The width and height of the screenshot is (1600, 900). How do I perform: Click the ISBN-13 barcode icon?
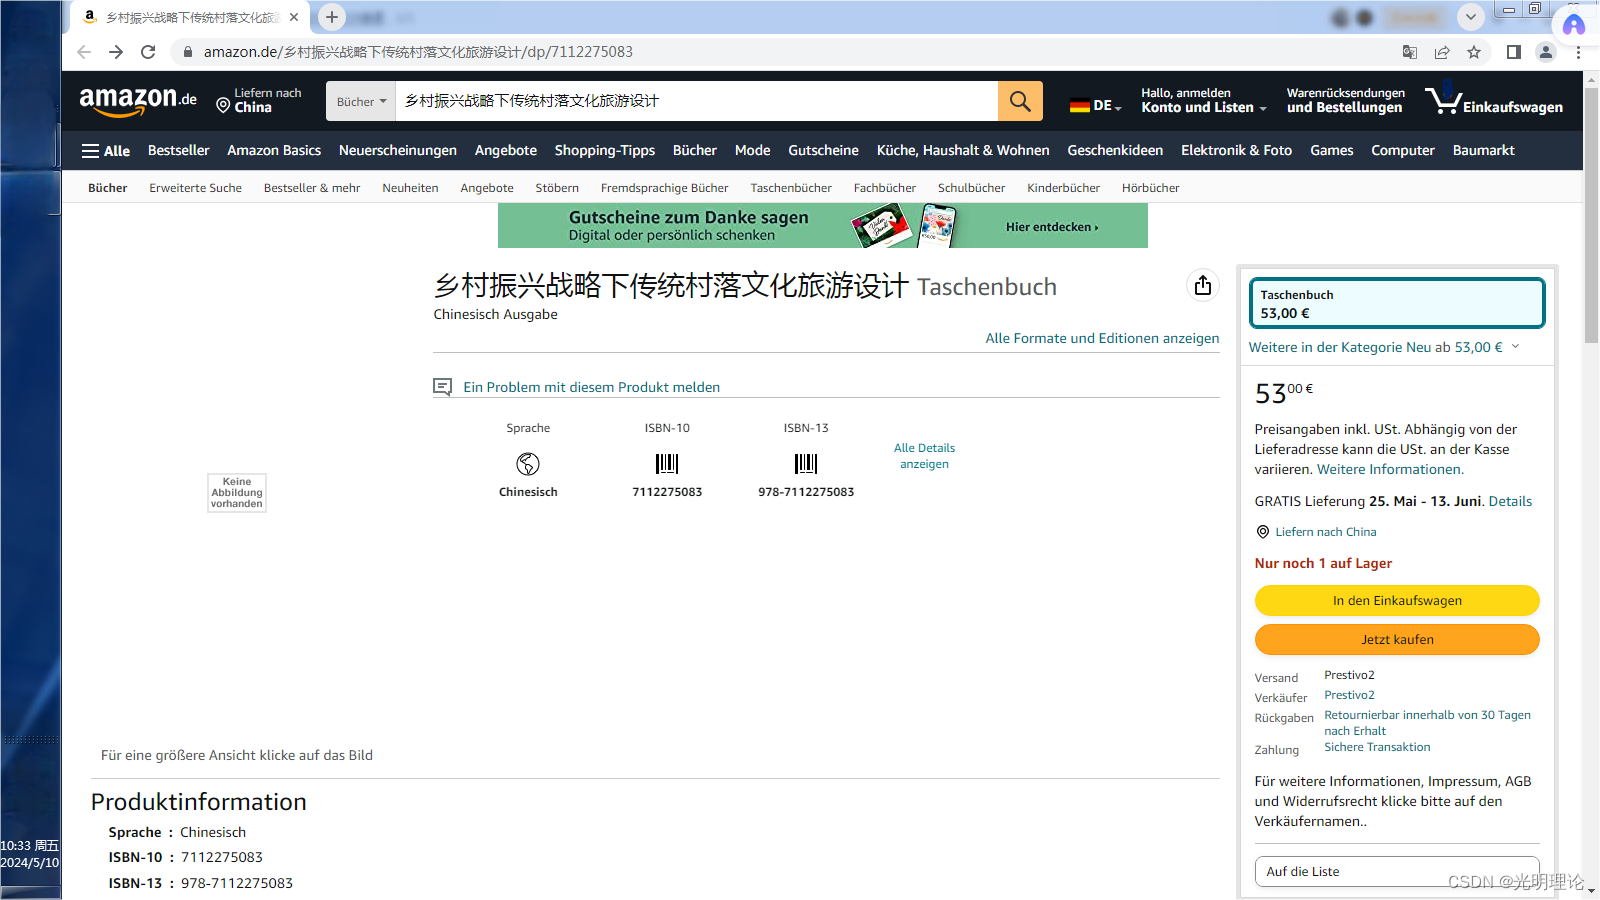(x=806, y=464)
